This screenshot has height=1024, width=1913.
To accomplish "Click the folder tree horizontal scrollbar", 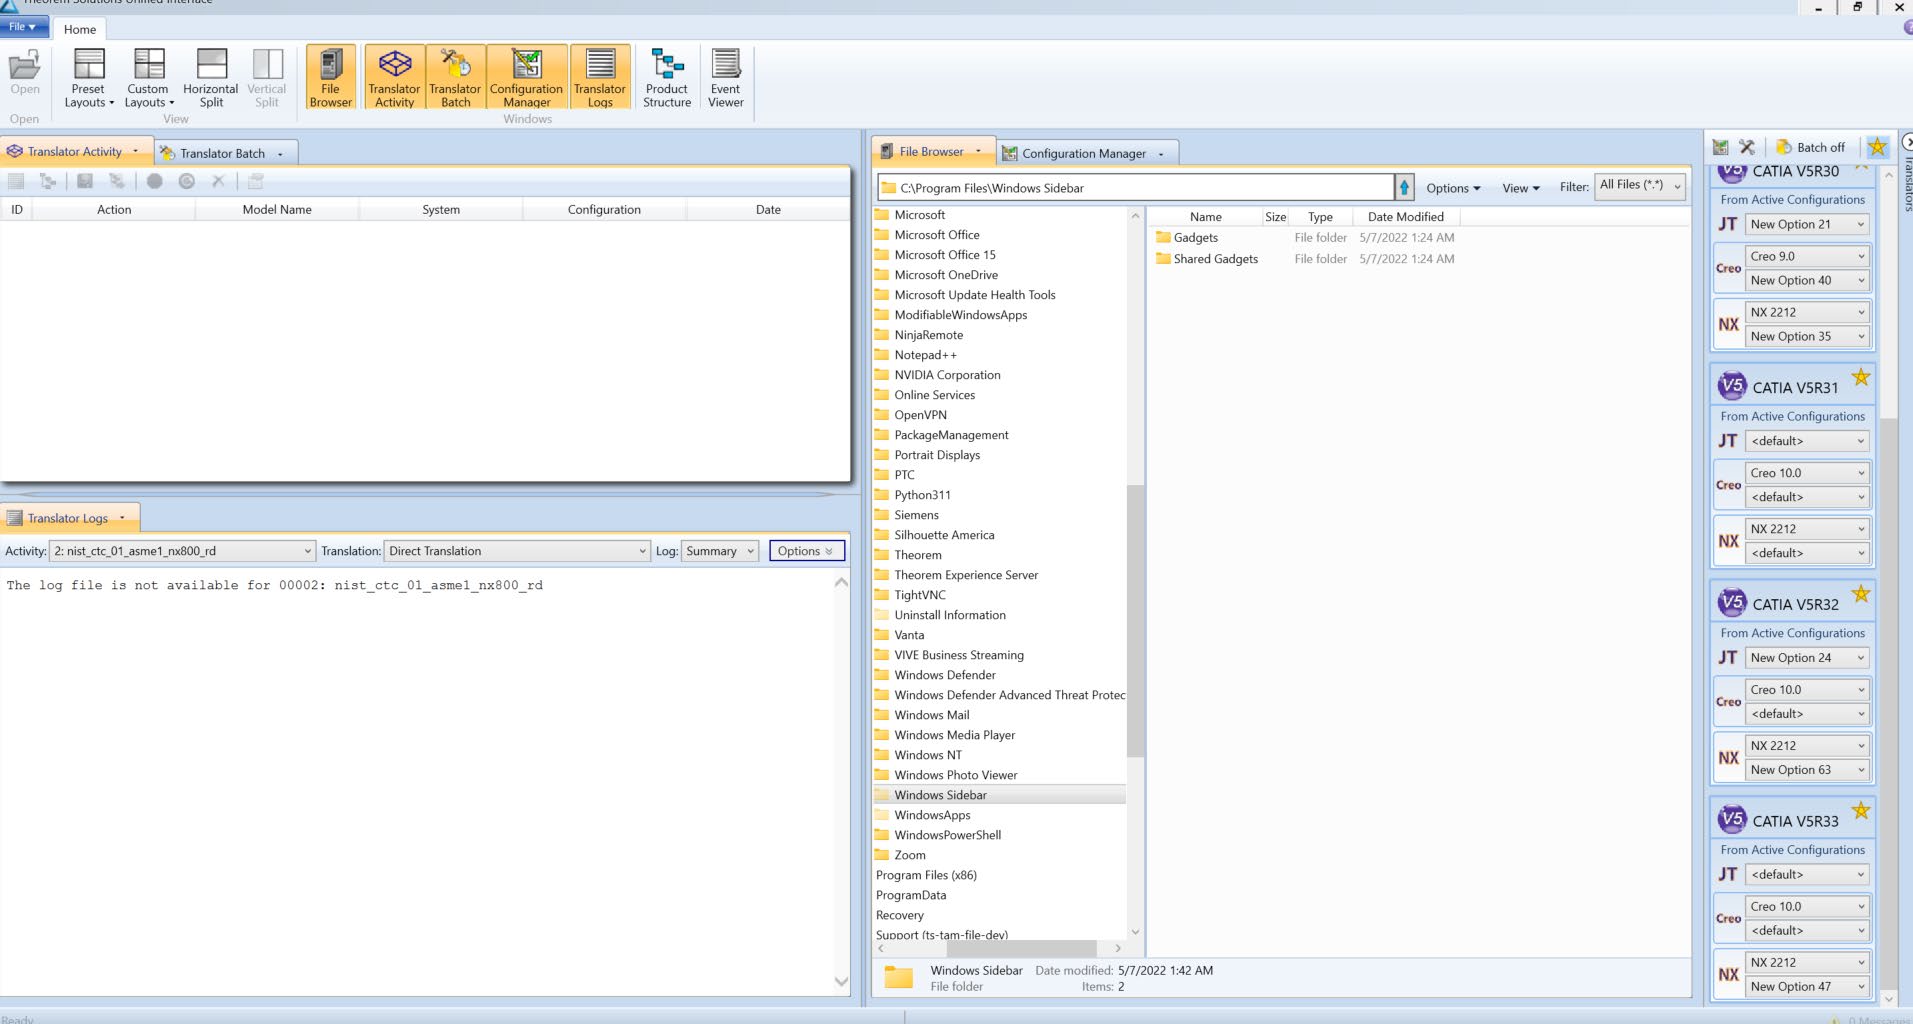I will click(1020, 948).
